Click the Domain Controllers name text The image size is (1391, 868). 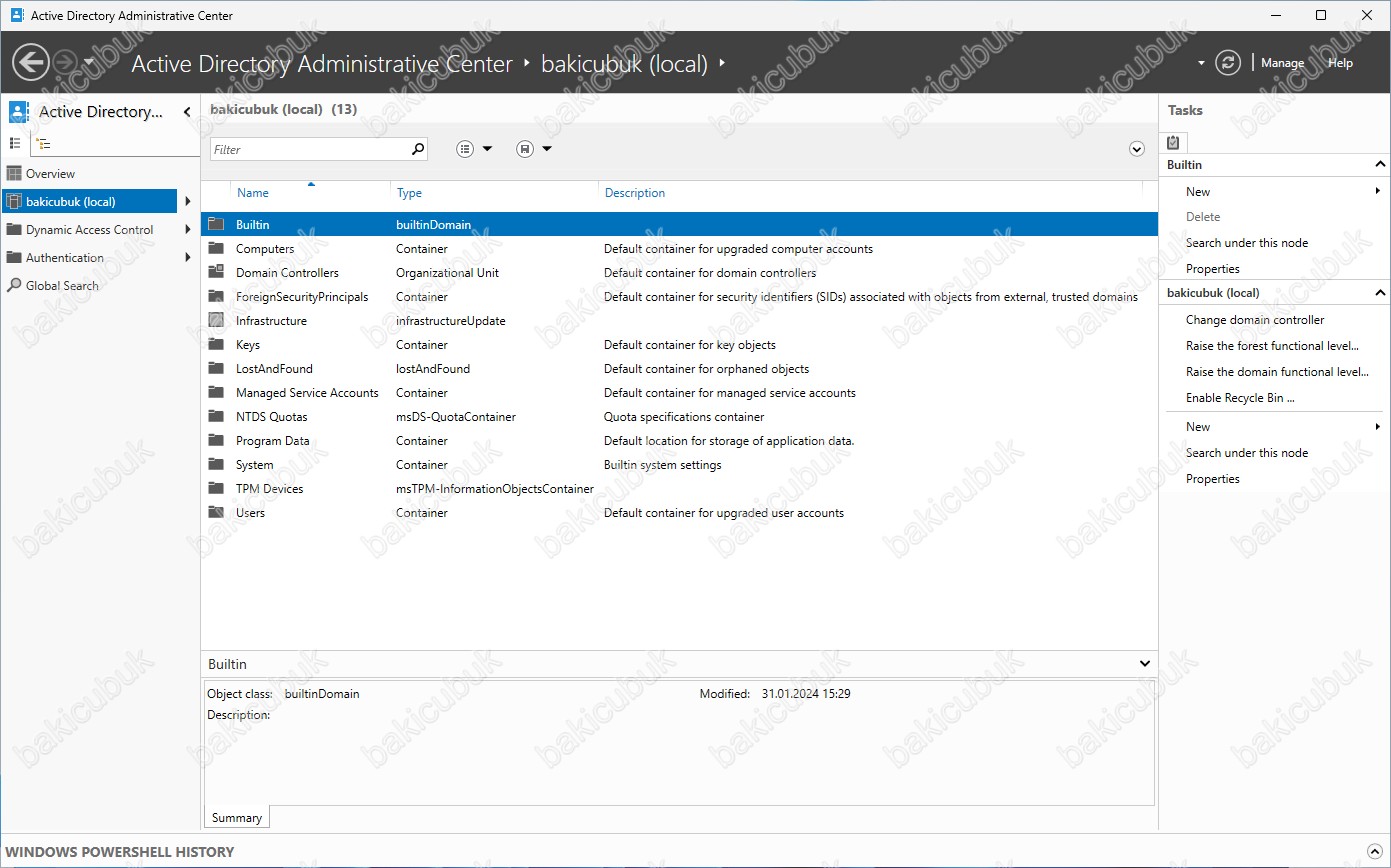[x=287, y=273]
